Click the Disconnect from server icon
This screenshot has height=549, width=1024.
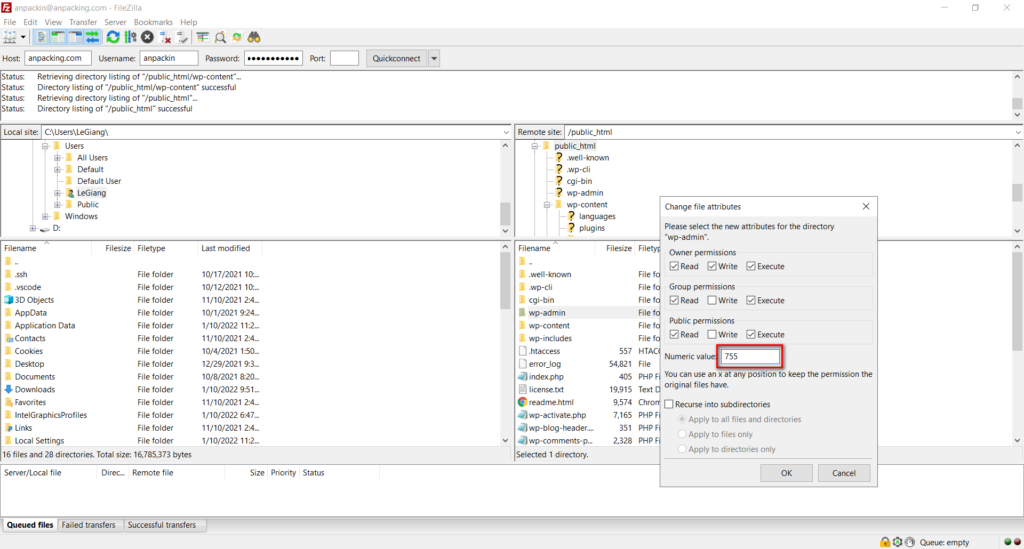165,37
